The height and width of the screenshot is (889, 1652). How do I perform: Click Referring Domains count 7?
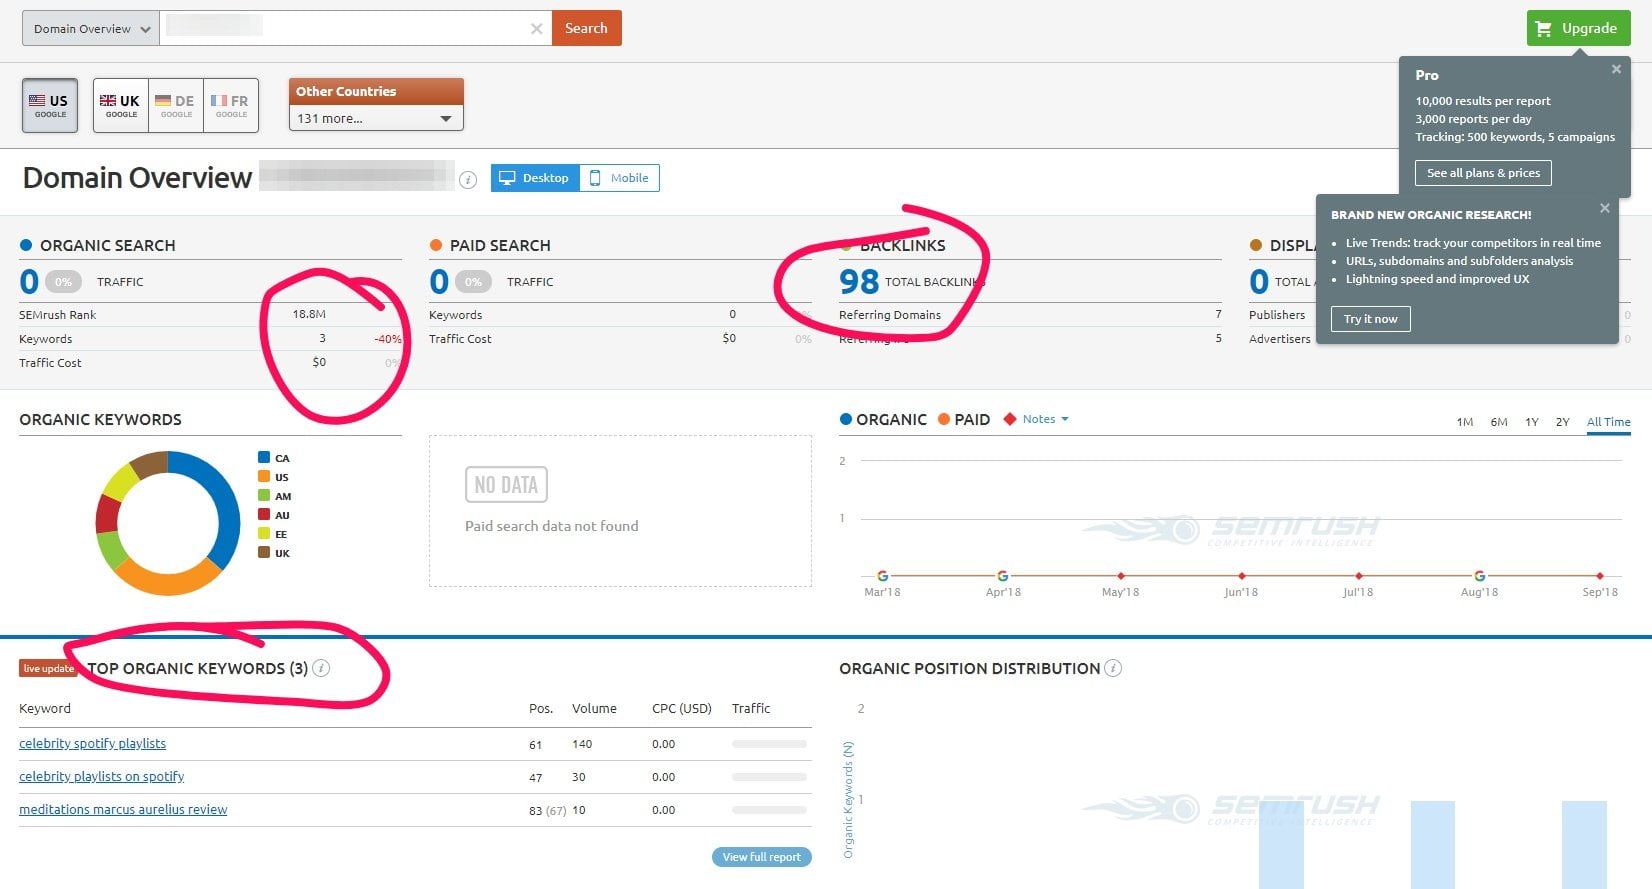tap(1218, 314)
